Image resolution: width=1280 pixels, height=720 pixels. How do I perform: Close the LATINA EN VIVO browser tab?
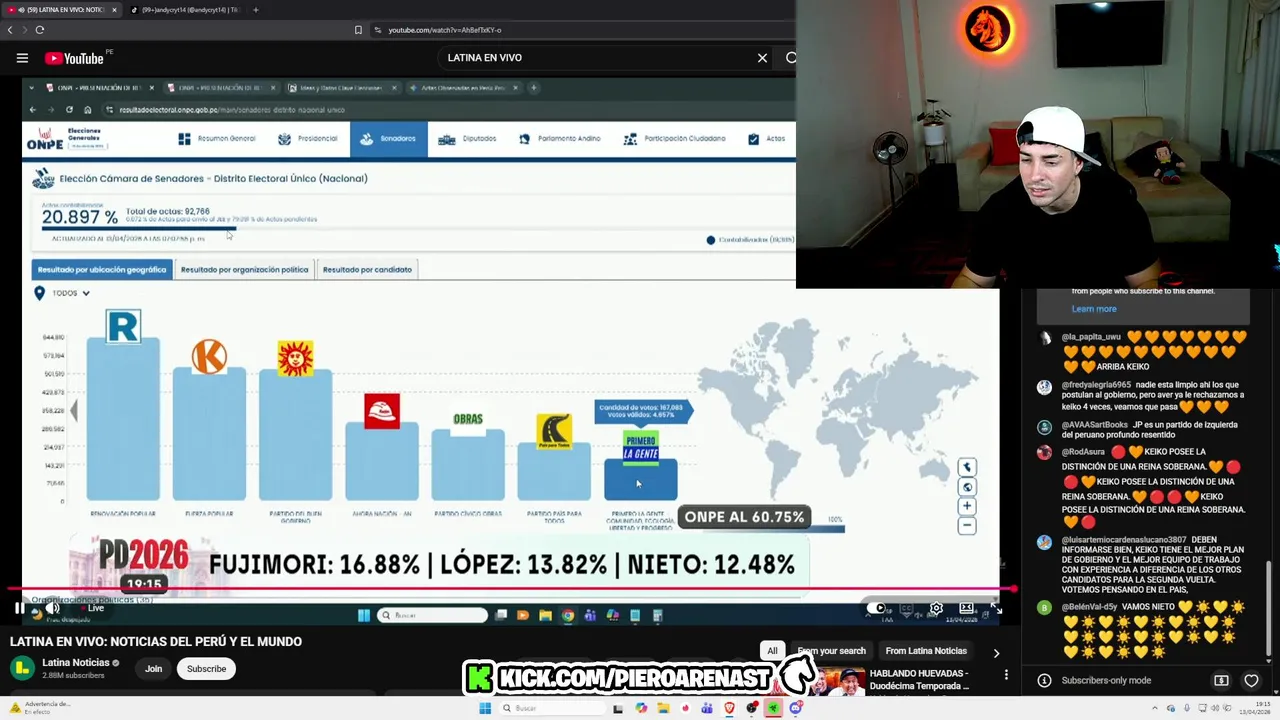pos(114,10)
